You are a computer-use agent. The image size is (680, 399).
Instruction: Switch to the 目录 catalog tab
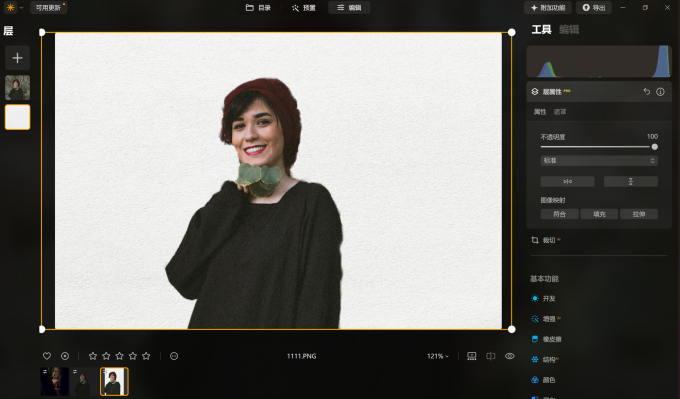click(258, 8)
